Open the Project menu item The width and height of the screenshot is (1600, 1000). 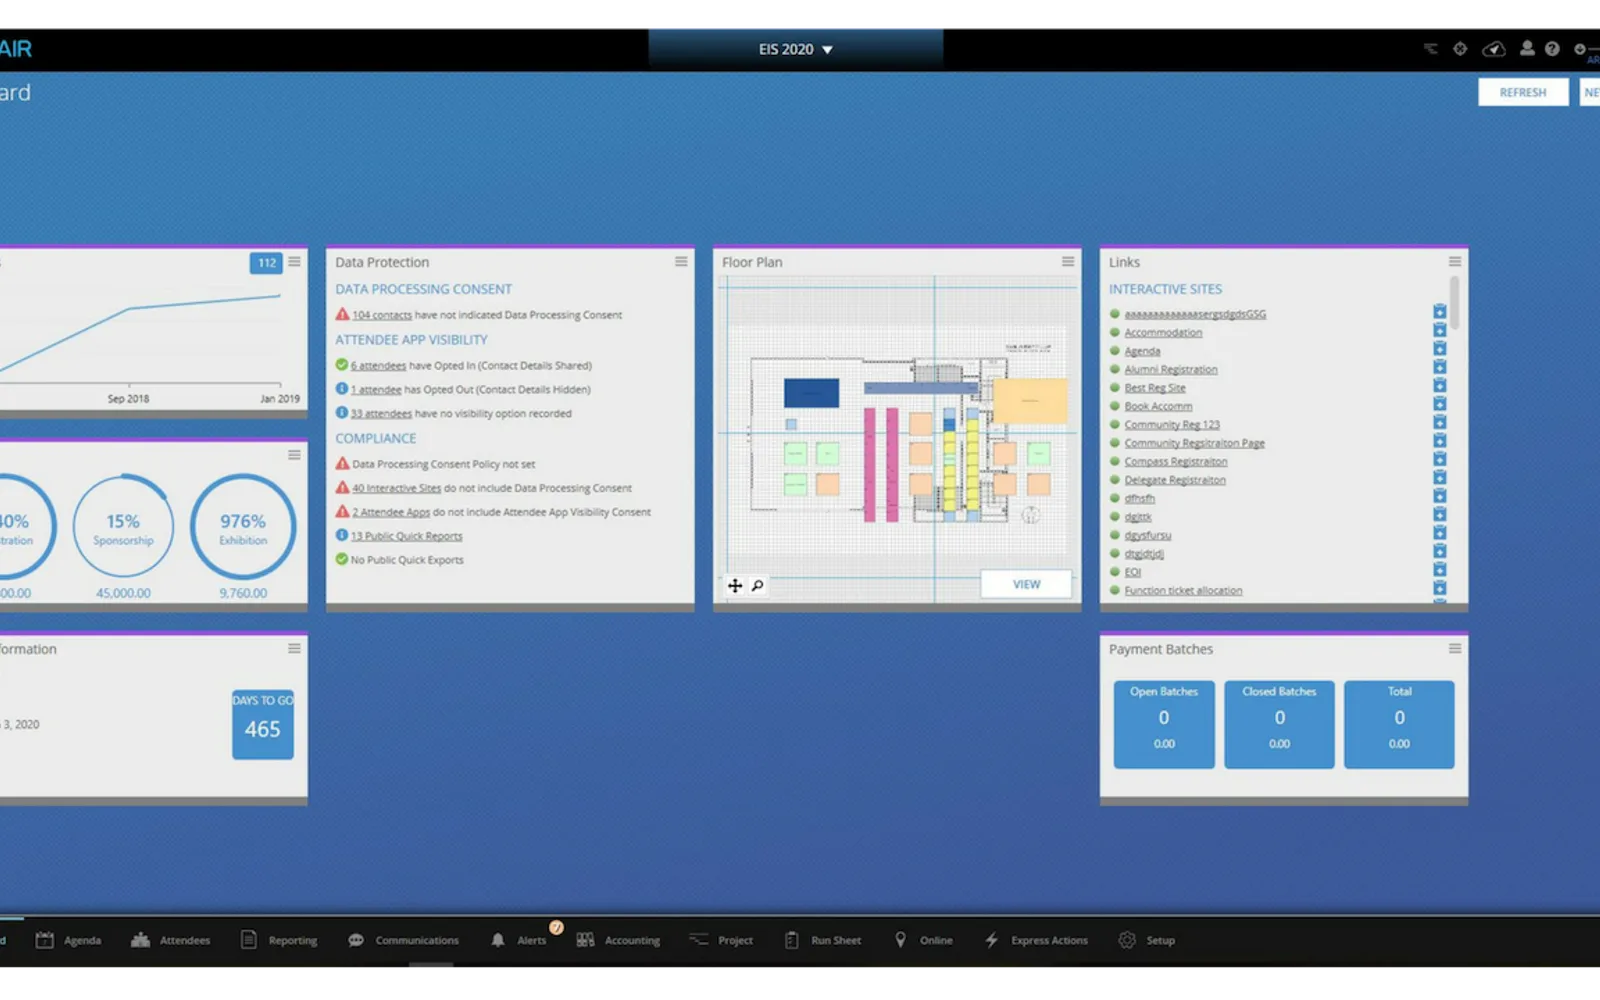[x=721, y=940]
